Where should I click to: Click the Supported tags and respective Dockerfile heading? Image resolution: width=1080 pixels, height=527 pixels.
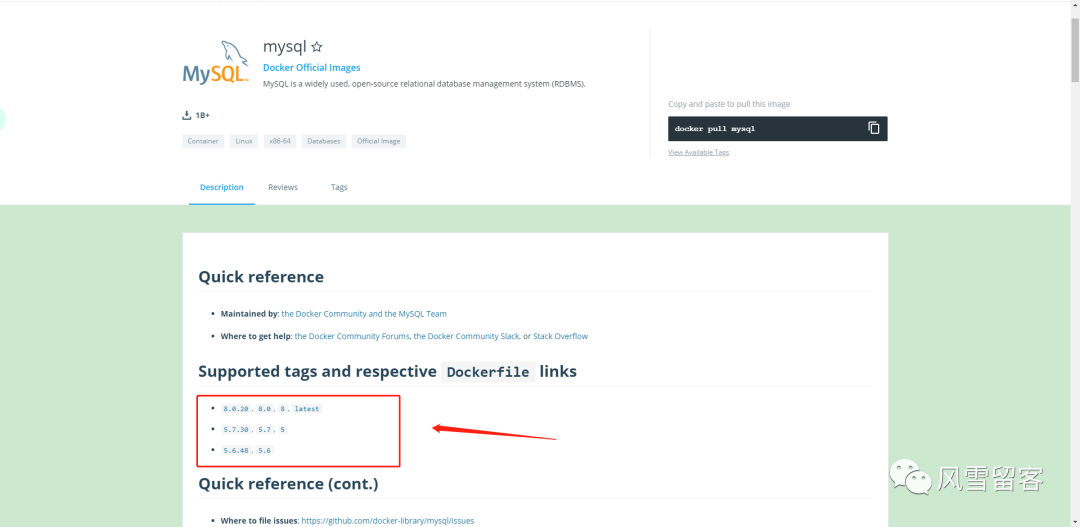pyautogui.click(x=387, y=372)
